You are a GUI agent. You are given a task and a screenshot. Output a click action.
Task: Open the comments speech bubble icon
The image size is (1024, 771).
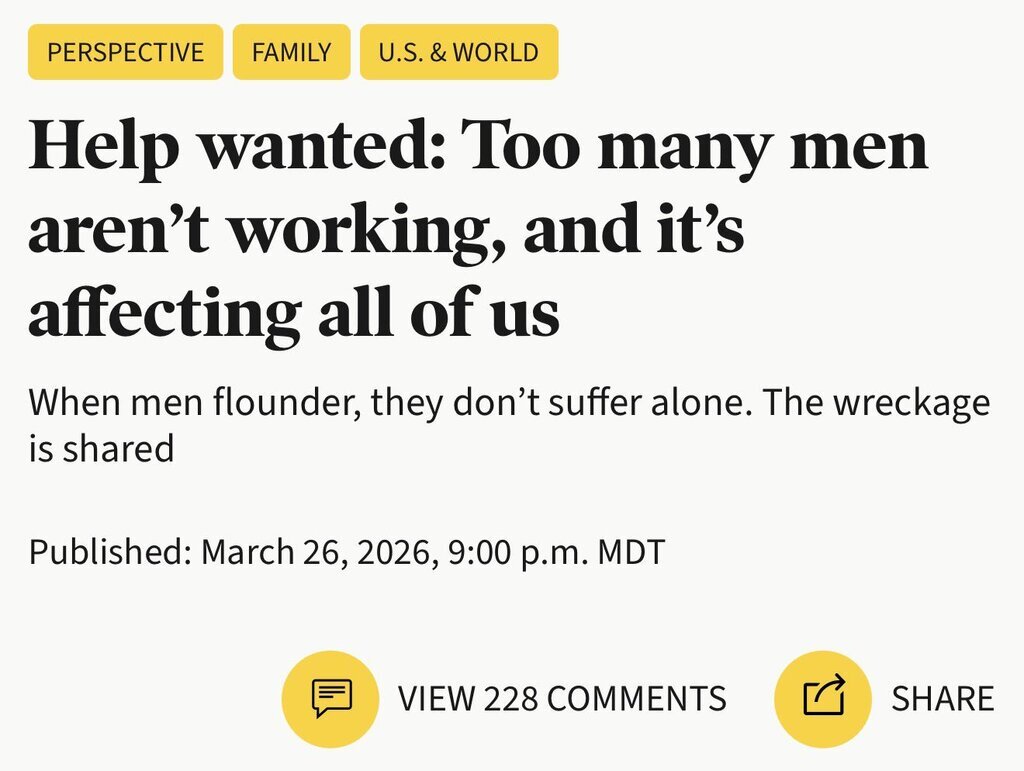click(330, 698)
